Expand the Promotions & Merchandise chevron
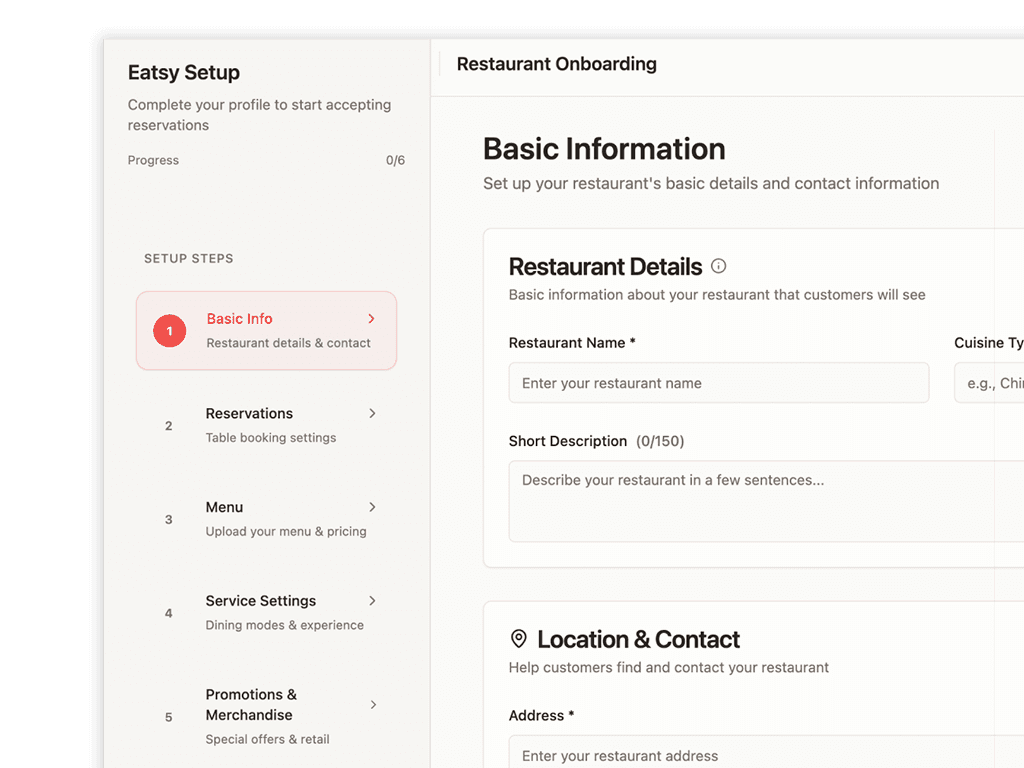 pyautogui.click(x=373, y=705)
